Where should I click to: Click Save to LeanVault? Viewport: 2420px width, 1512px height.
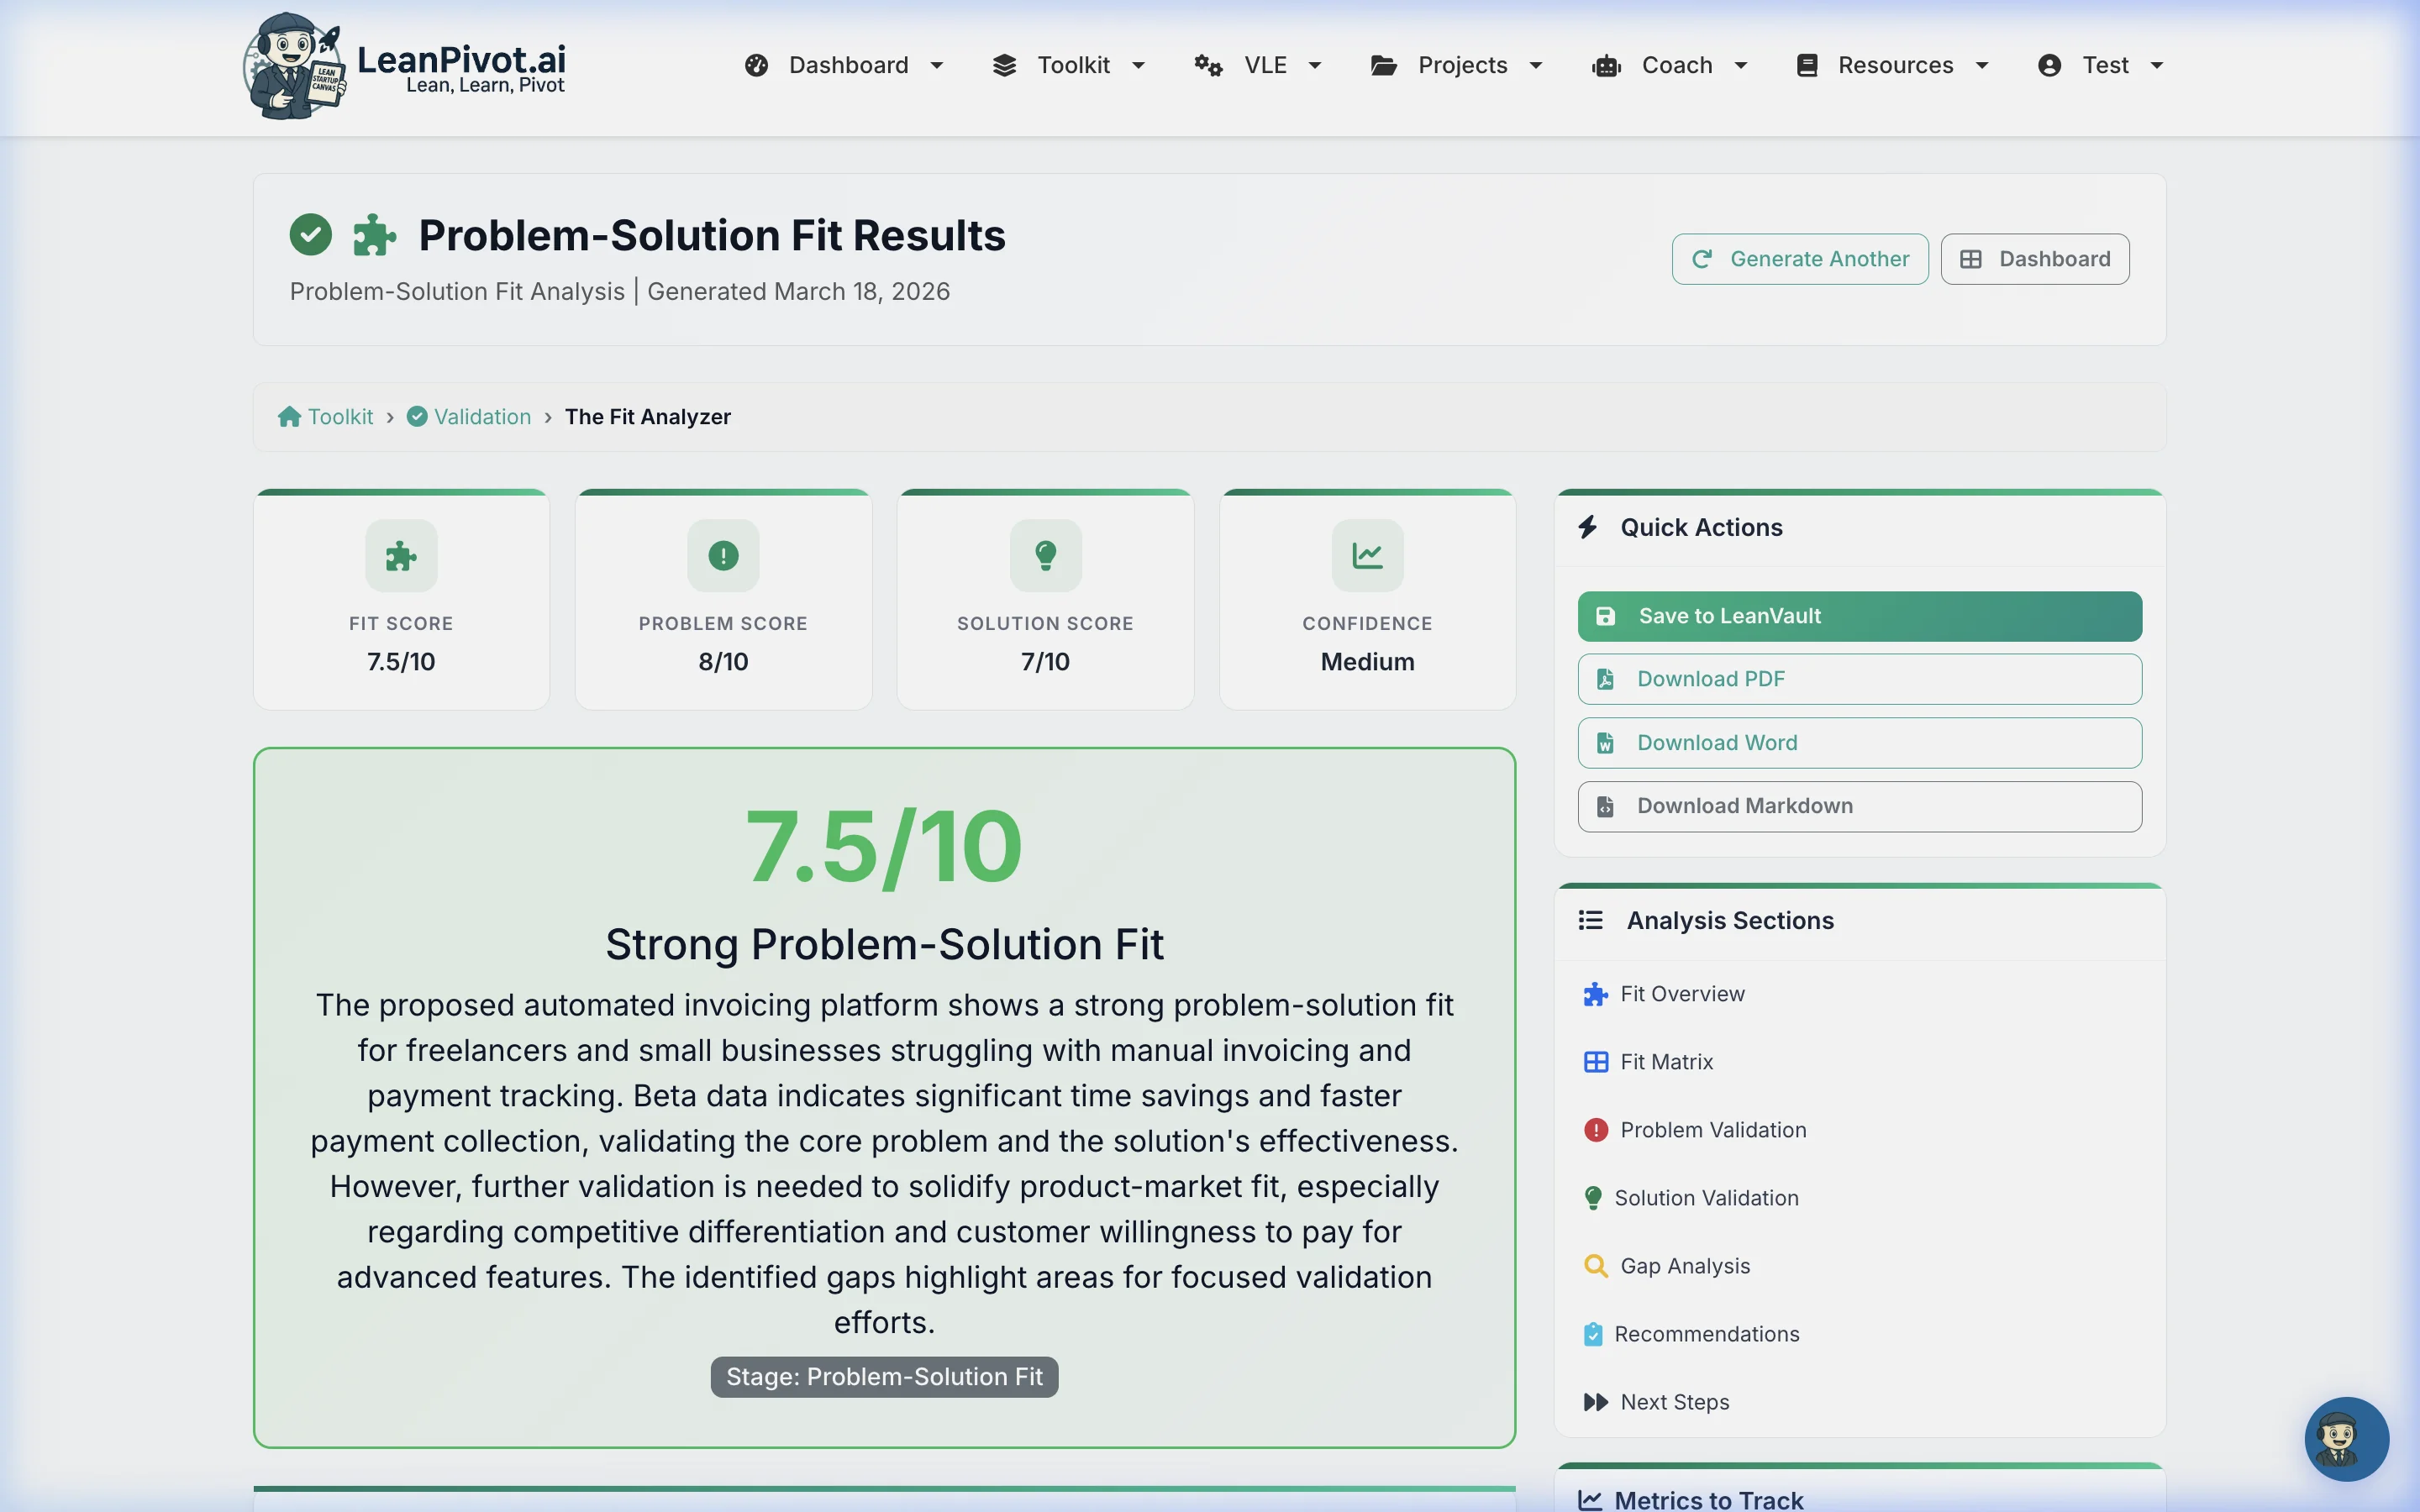tap(1858, 616)
